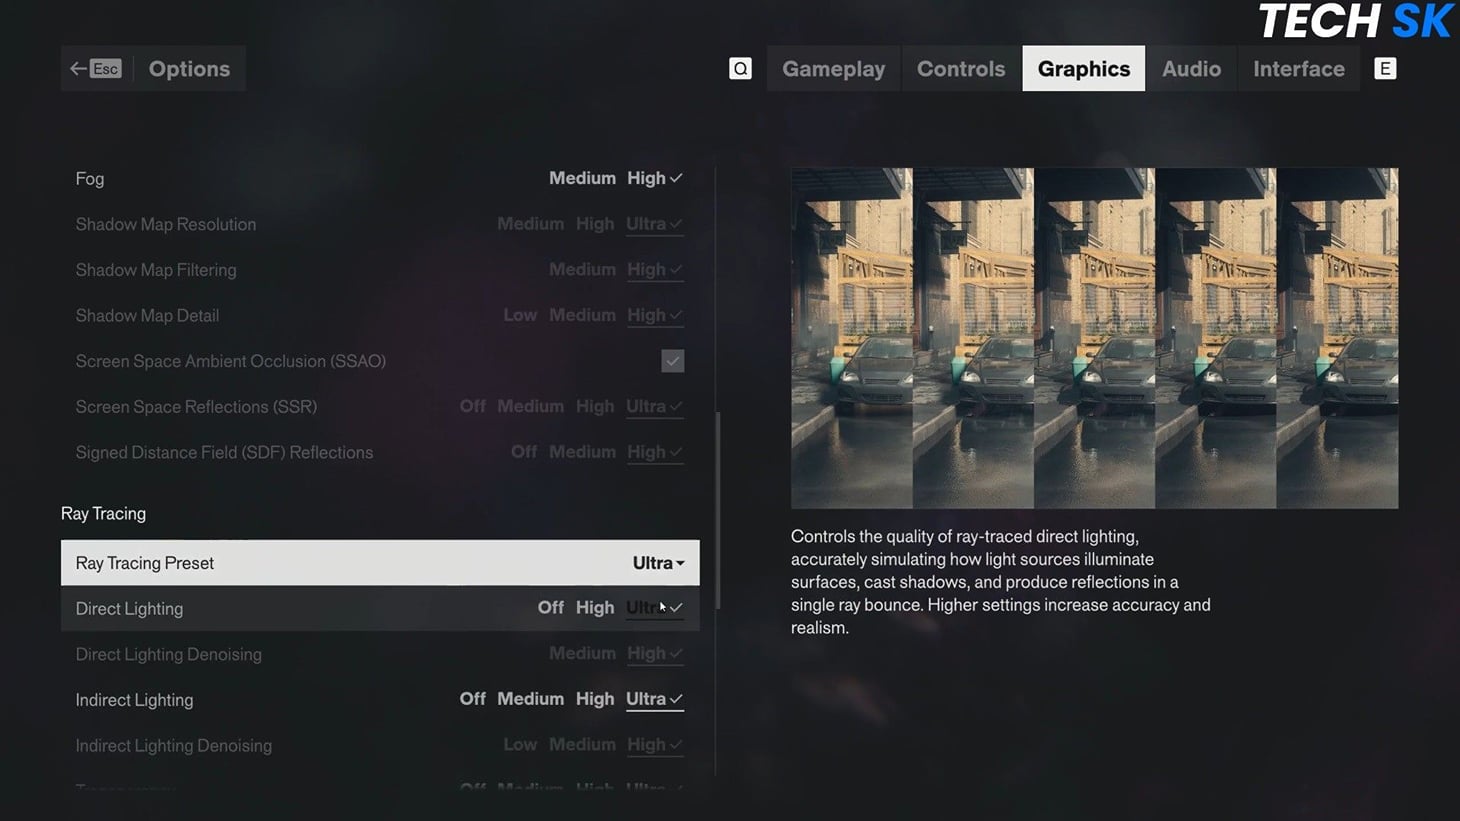Set Direct Lighting Denoising to Medium
The image size is (1460, 821).
tap(582, 653)
